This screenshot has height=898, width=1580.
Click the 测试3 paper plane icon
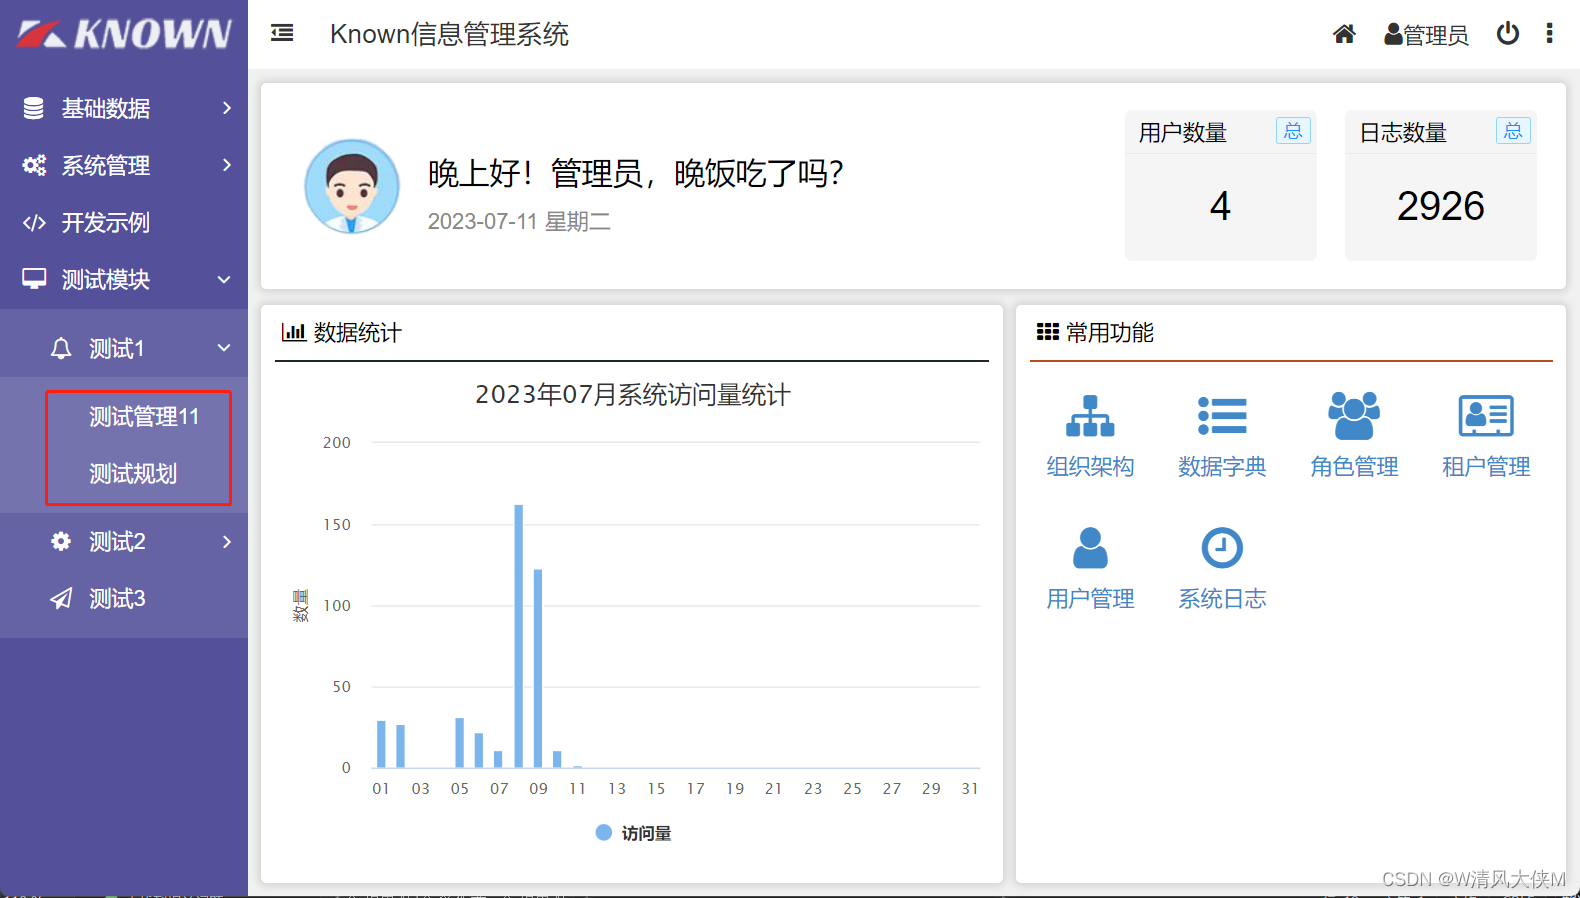[61, 598]
